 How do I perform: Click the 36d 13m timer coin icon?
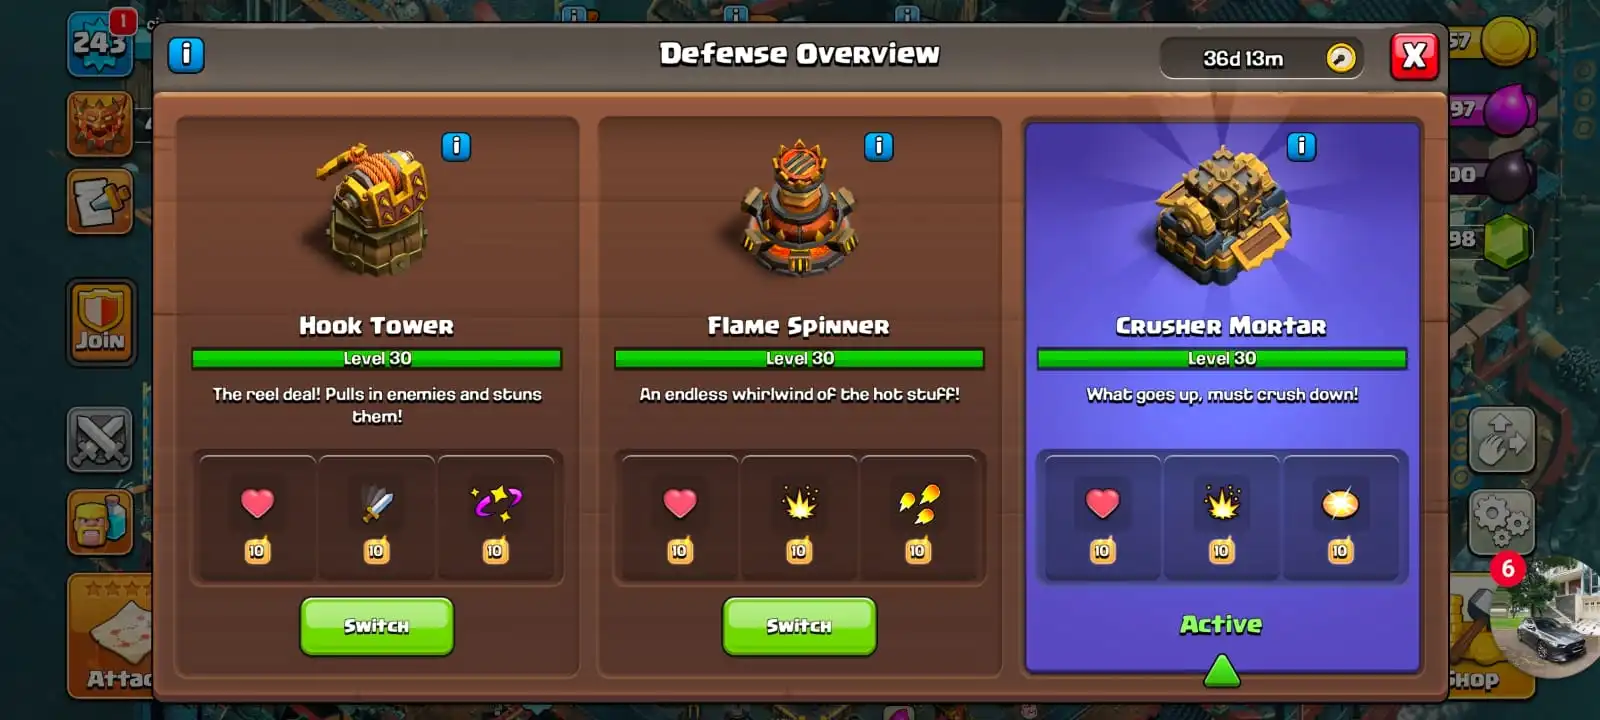[1340, 58]
